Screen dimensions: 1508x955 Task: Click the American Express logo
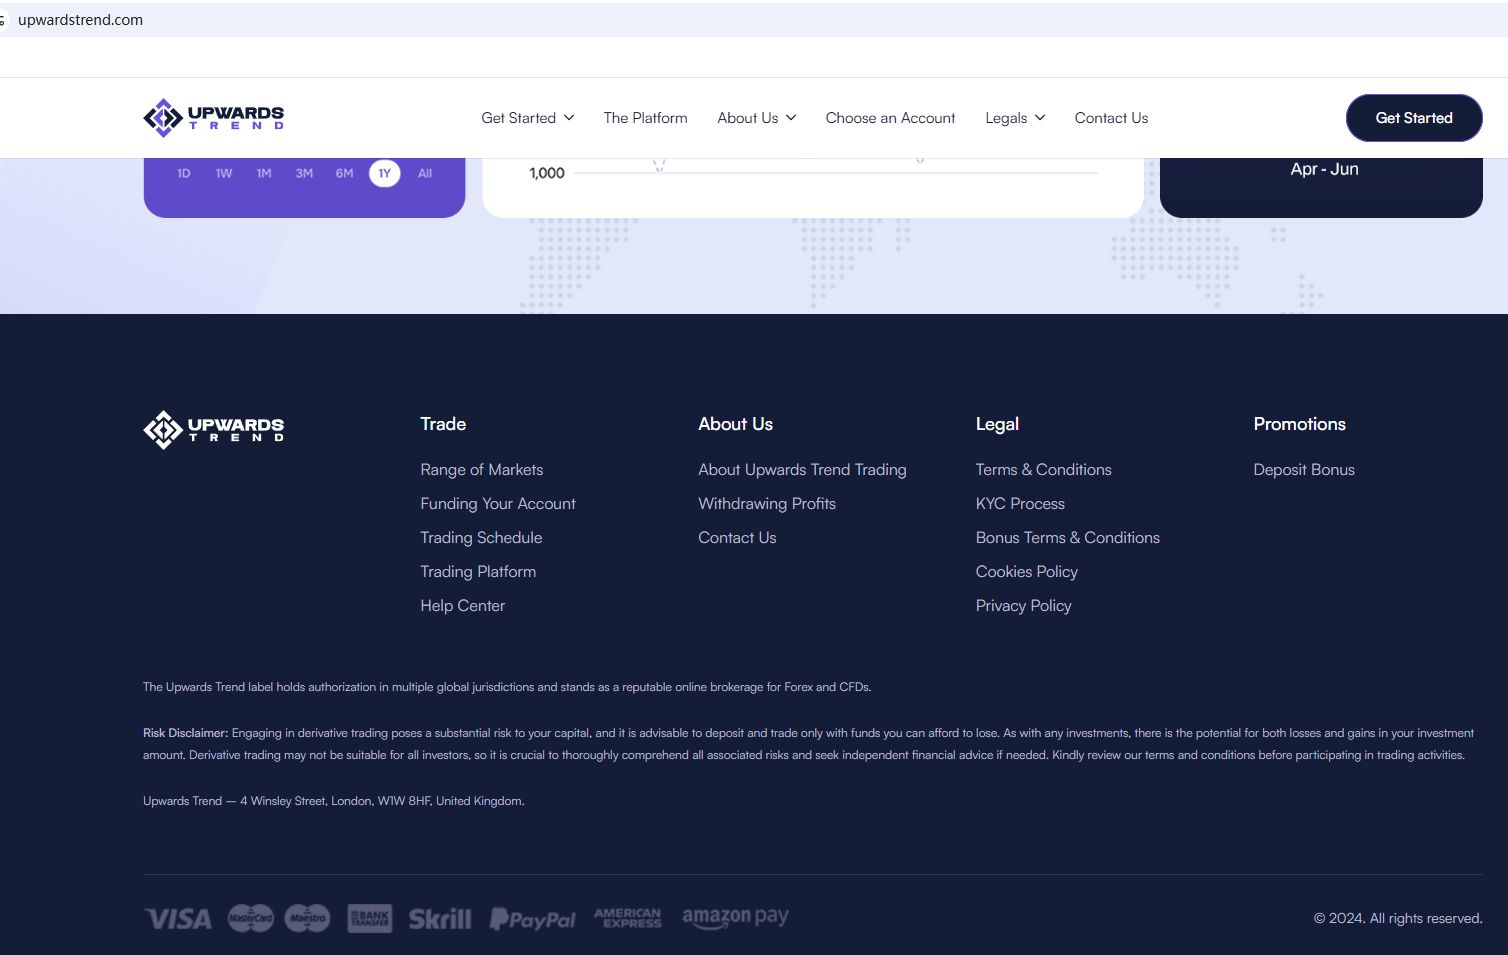[627, 918]
